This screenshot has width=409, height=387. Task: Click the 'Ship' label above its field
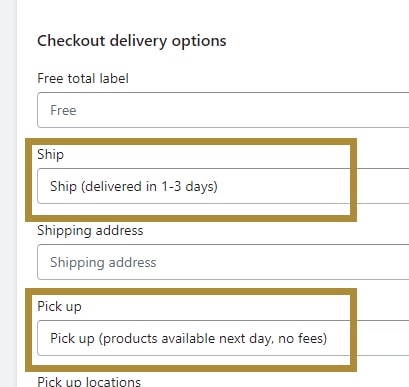click(x=50, y=155)
